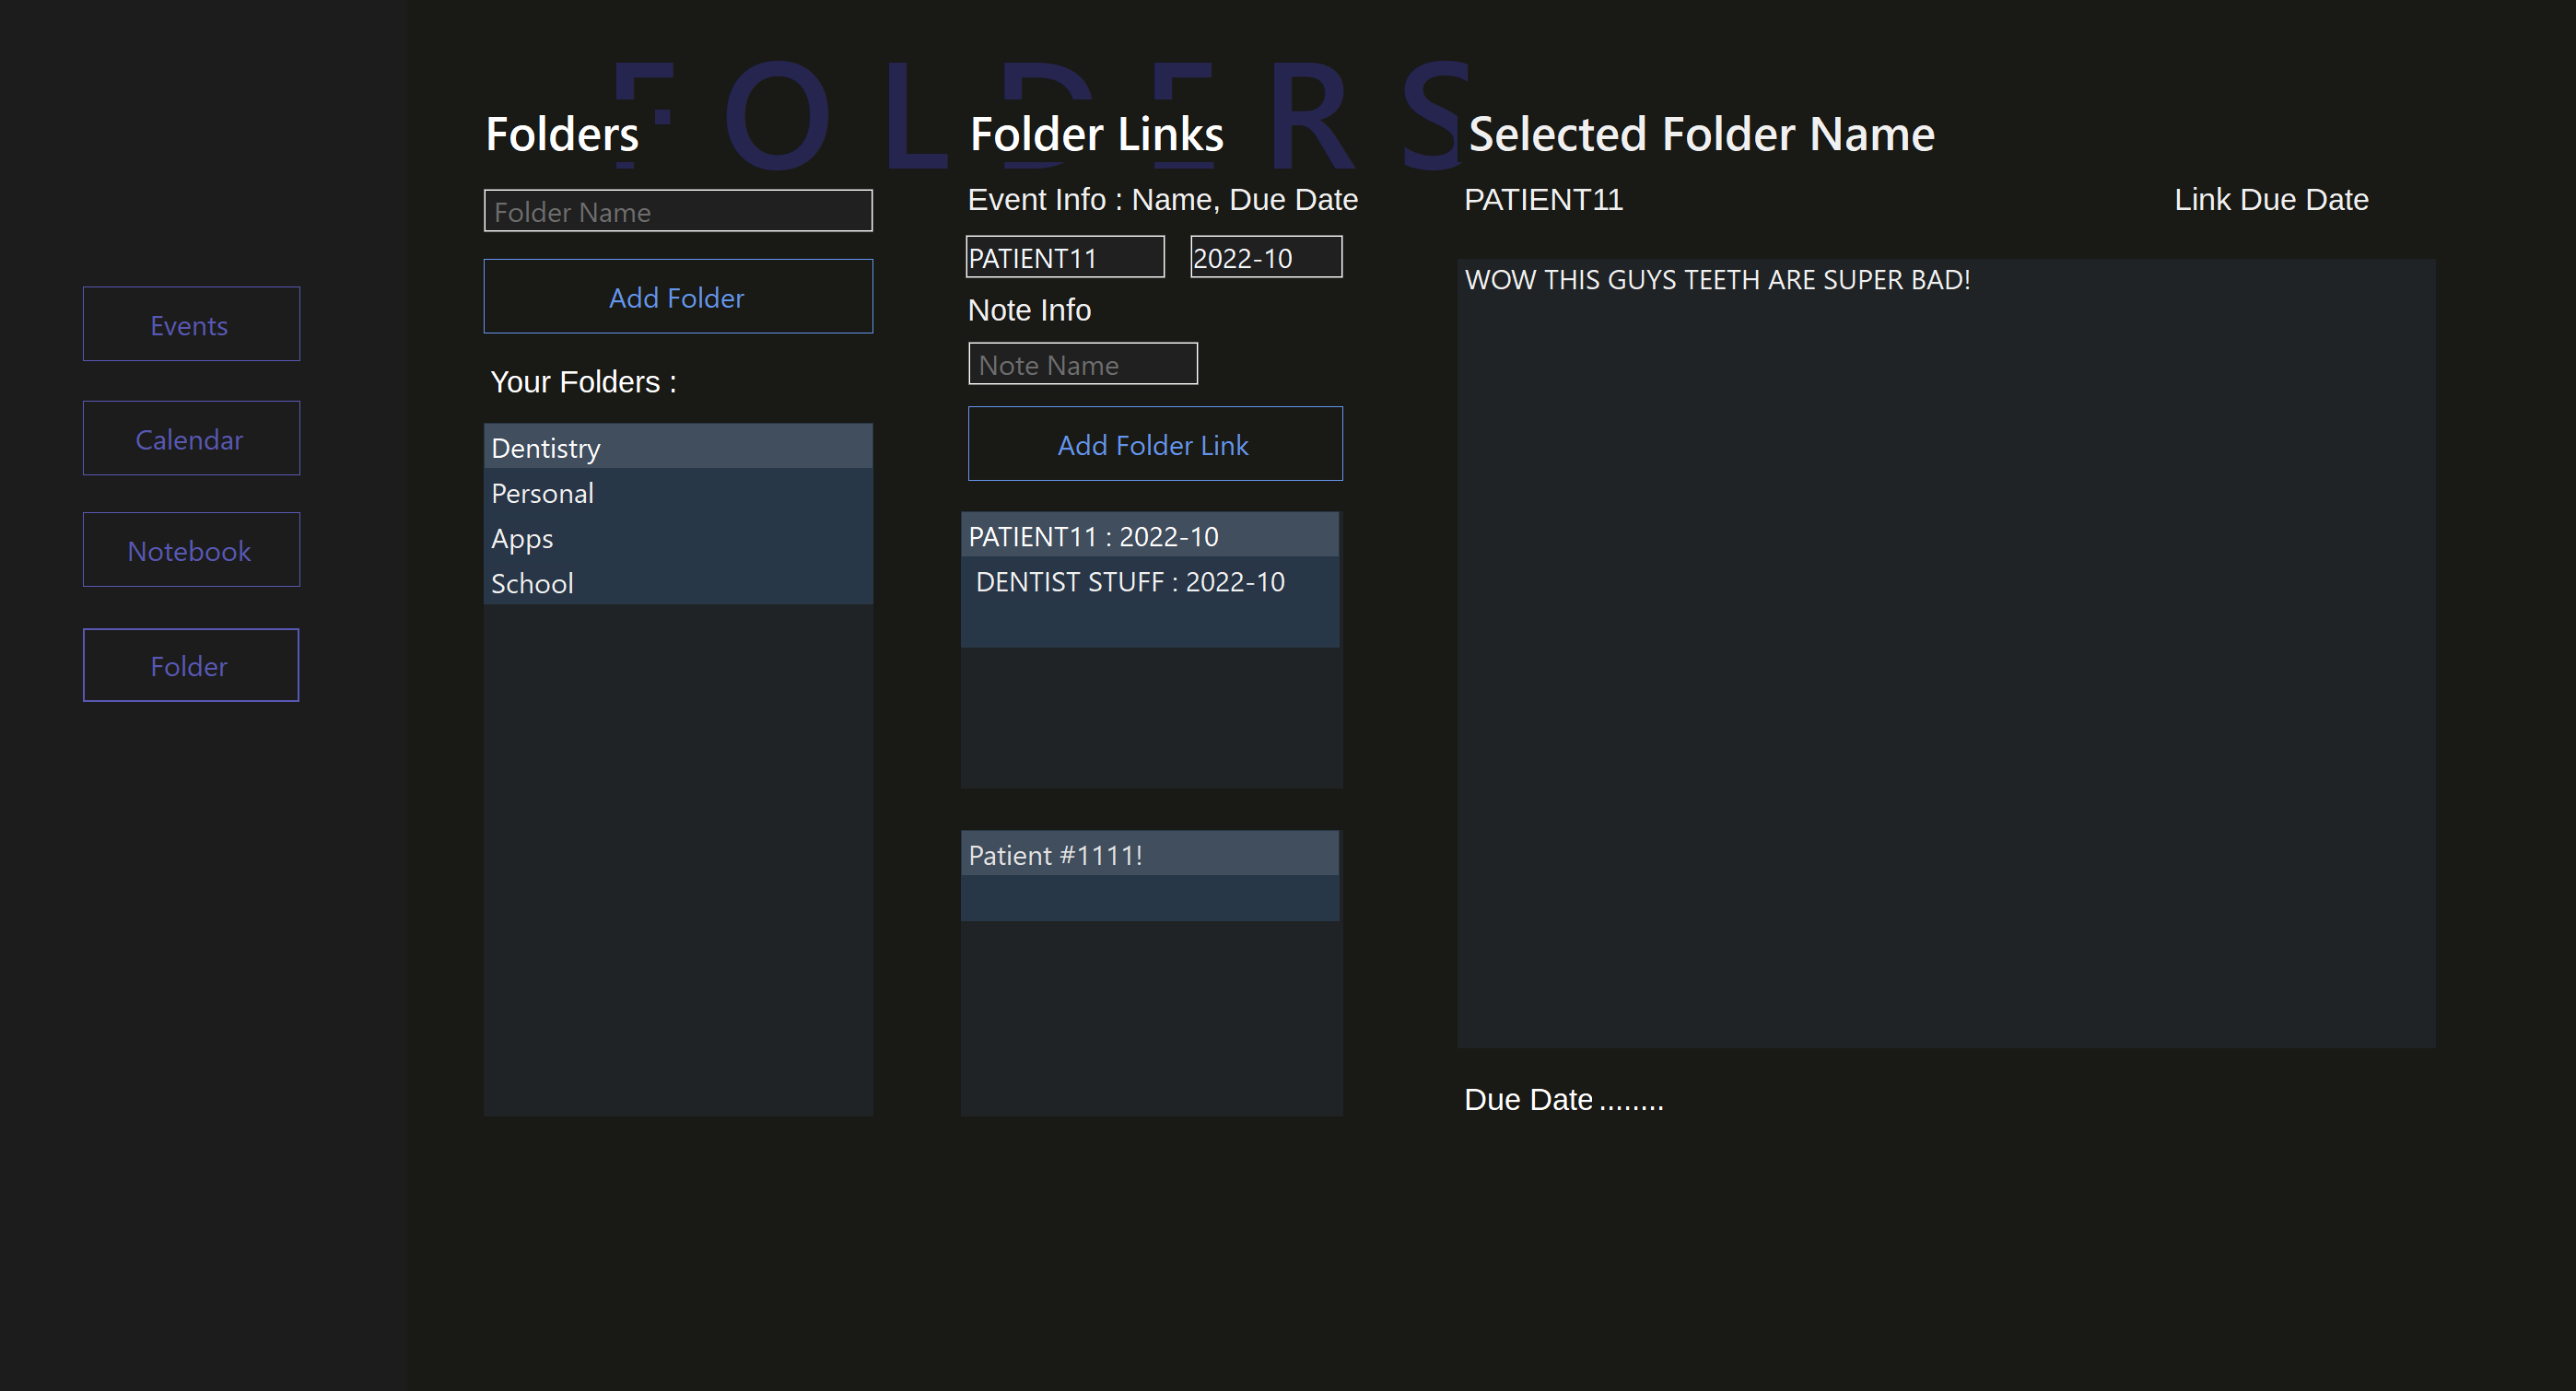Image resolution: width=2576 pixels, height=1391 pixels.
Task: Click the Folder Name input field
Action: pos(677,211)
